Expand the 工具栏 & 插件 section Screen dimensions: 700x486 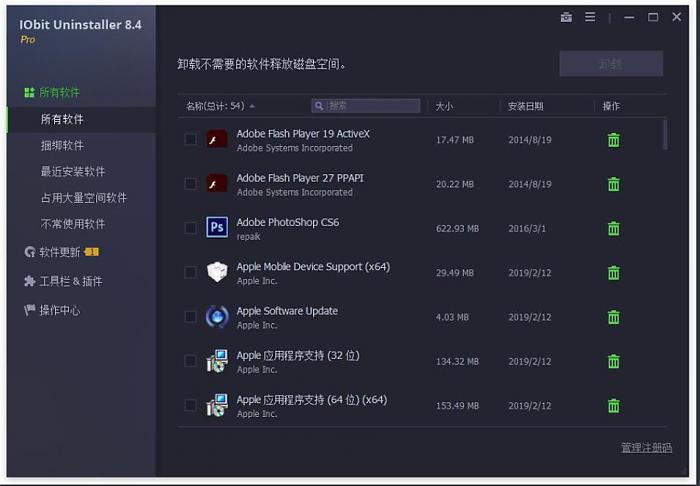70,281
